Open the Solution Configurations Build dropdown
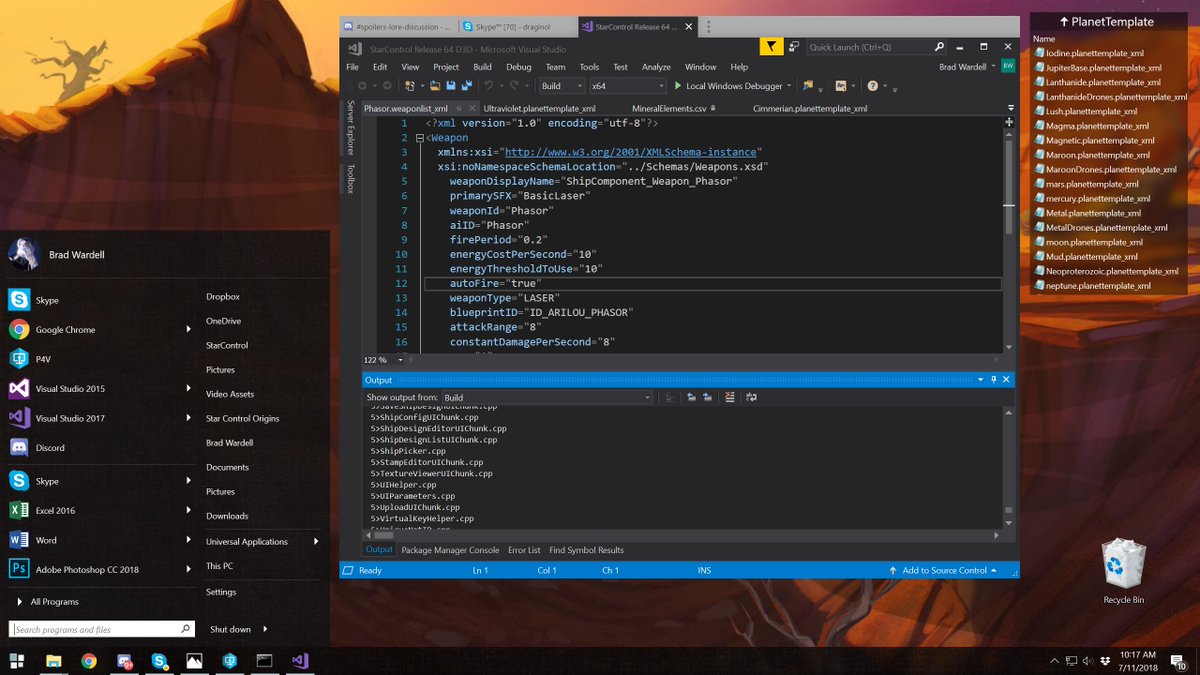Viewport: 1200px width, 675px height. (x=562, y=86)
